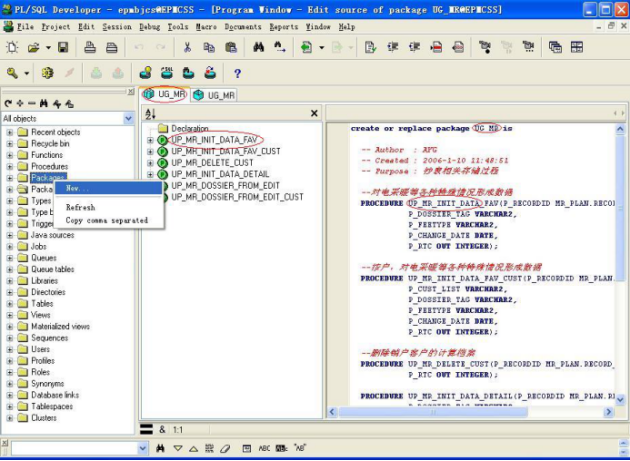Choose Refresh in the context menu
Screen dimensions: 630x461
[x=108, y=207]
